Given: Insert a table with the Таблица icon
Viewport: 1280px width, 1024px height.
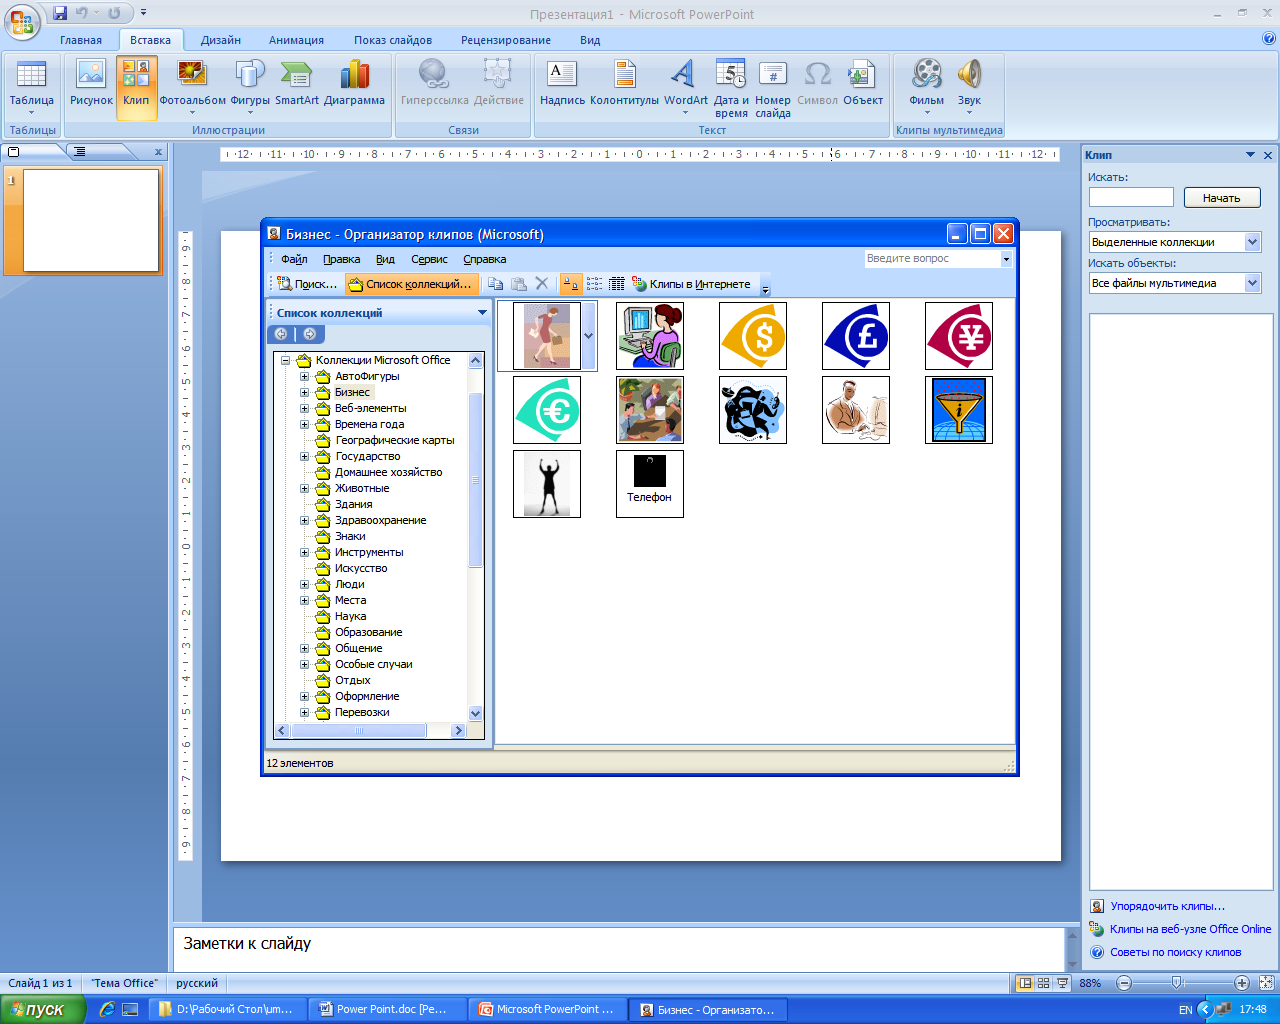Looking at the screenshot, I should tap(32, 87).
